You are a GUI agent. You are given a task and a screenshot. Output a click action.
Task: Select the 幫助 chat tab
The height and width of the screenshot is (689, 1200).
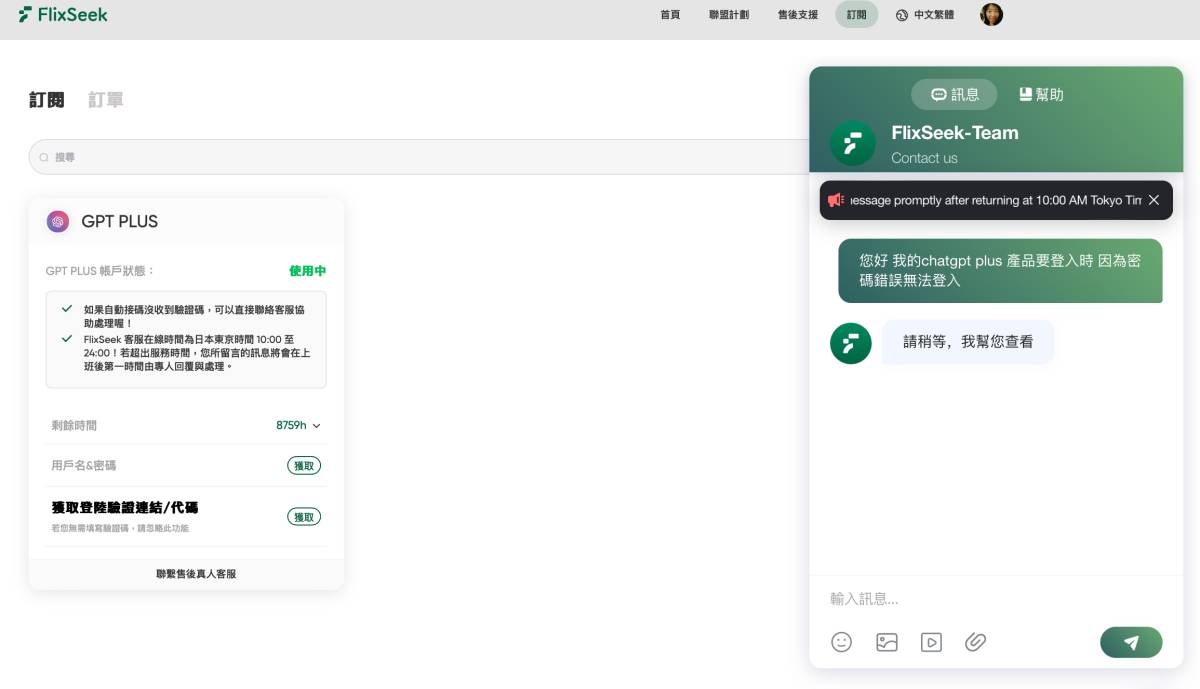pyautogui.click(x=1041, y=94)
